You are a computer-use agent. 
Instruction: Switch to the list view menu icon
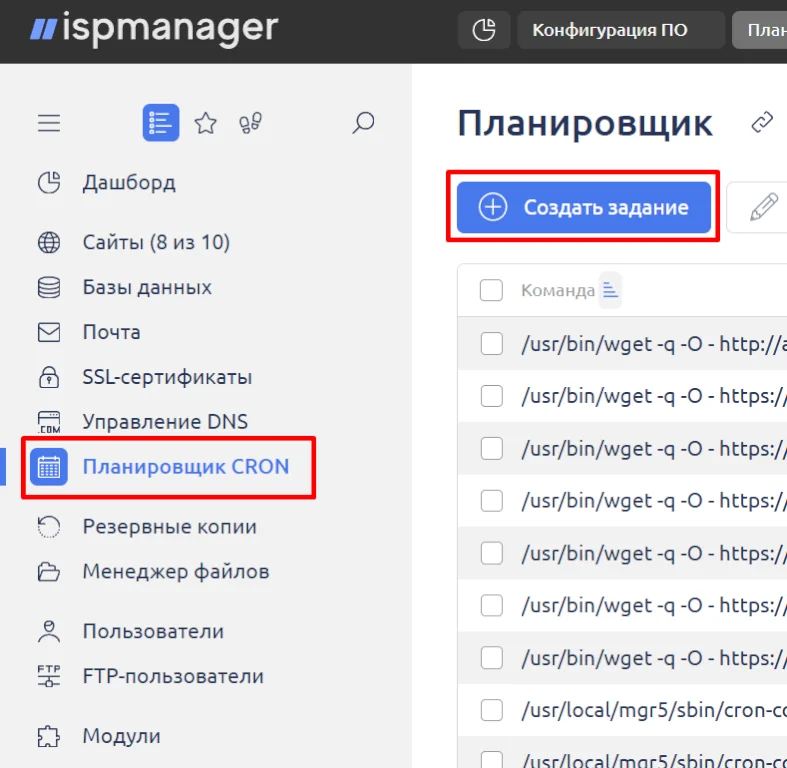(x=160, y=123)
